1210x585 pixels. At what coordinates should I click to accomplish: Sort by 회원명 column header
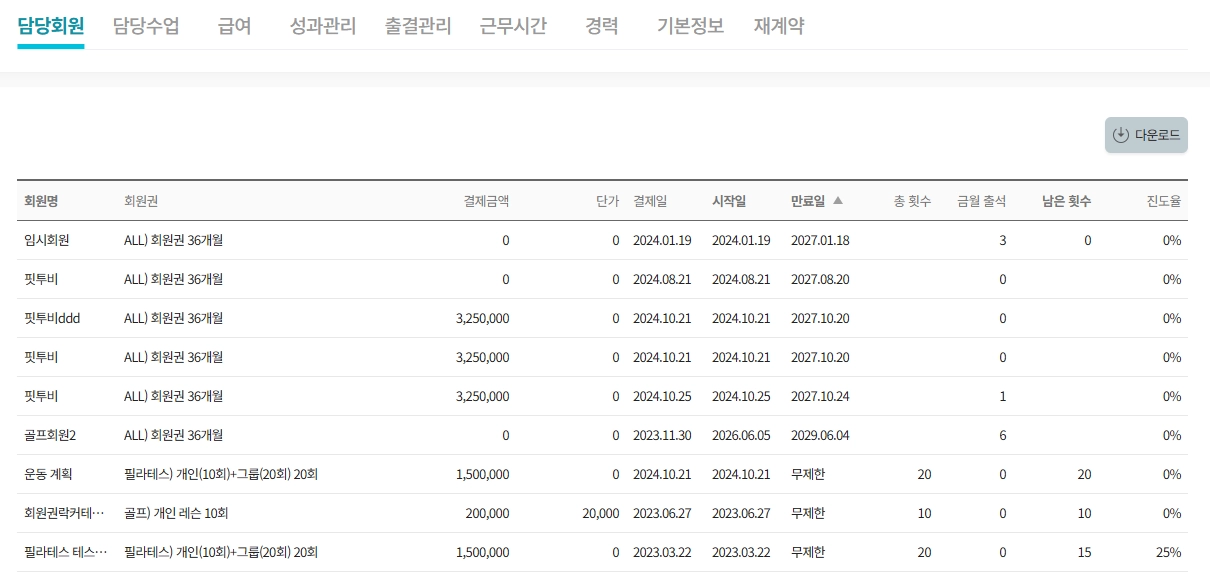click(x=41, y=201)
